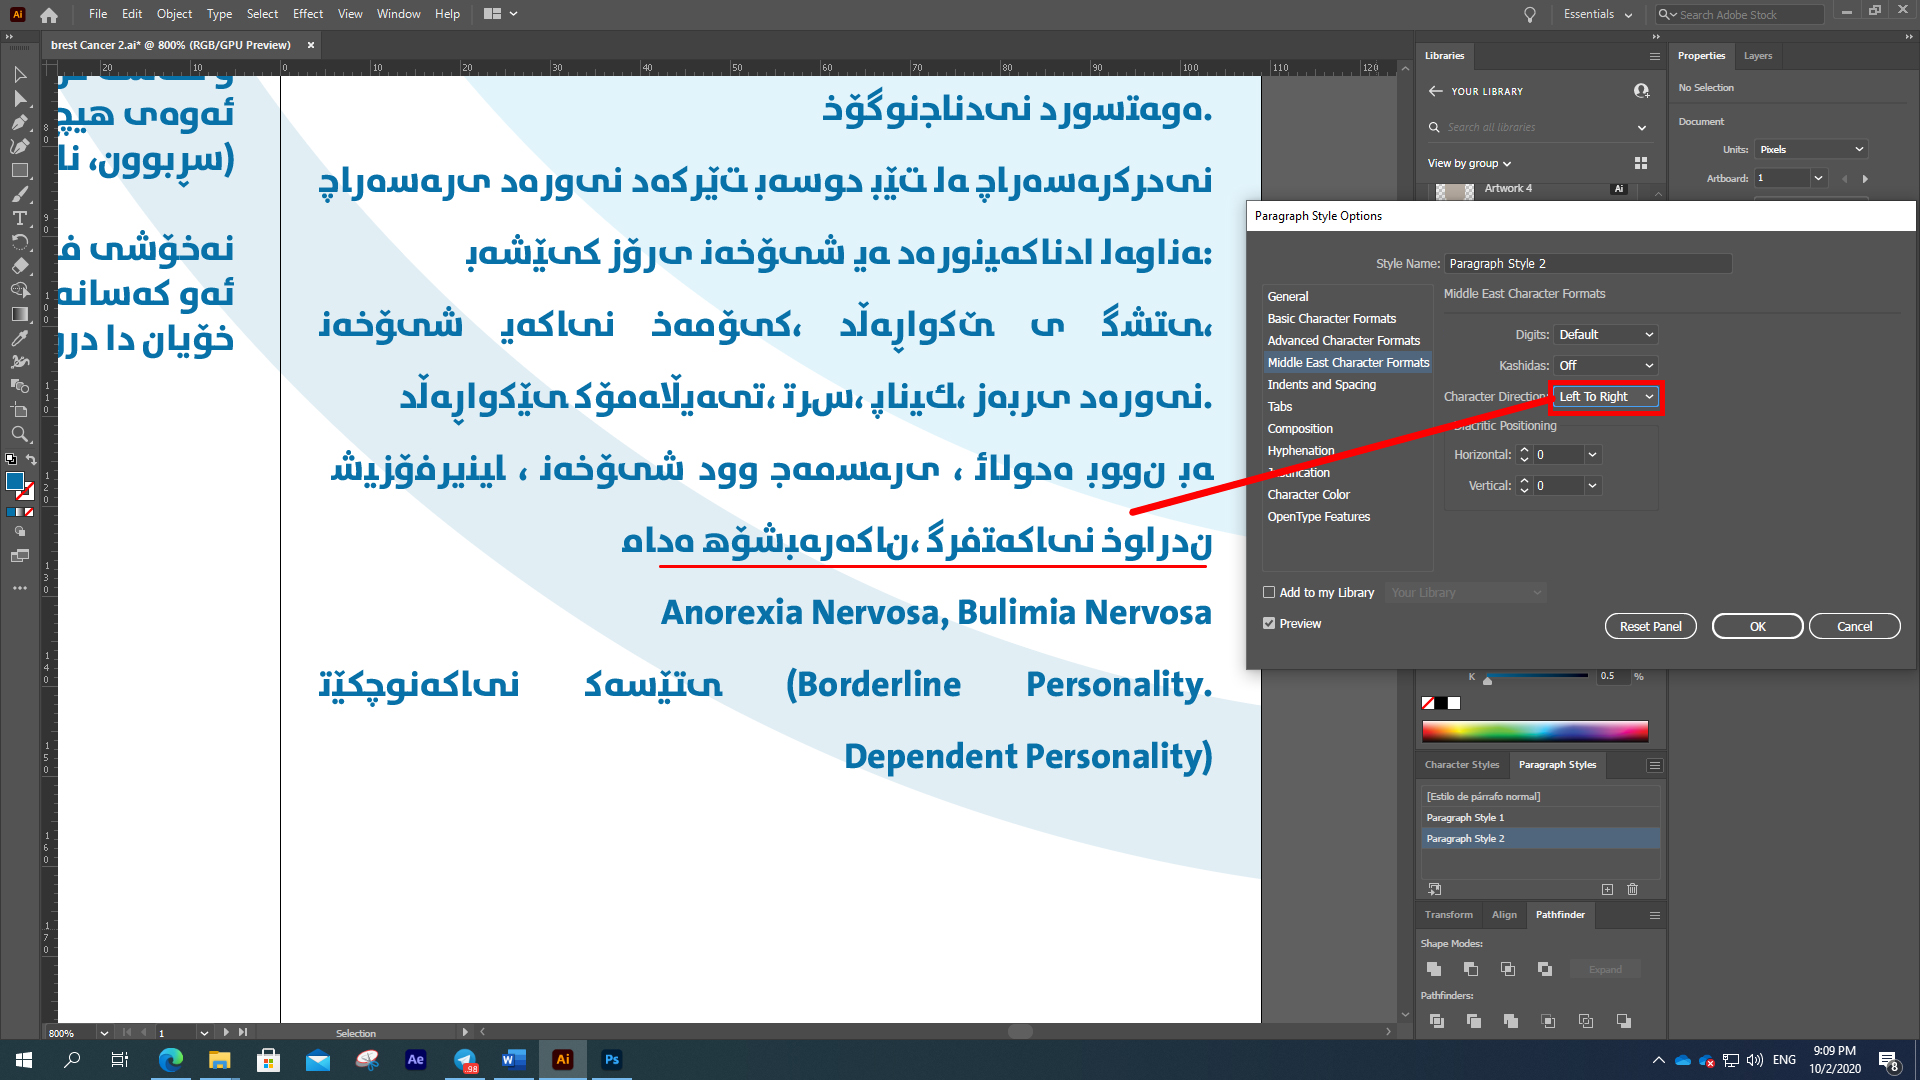The image size is (1920, 1080).
Task: Pick the Eyedropper tool
Action: [x=20, y=338]
